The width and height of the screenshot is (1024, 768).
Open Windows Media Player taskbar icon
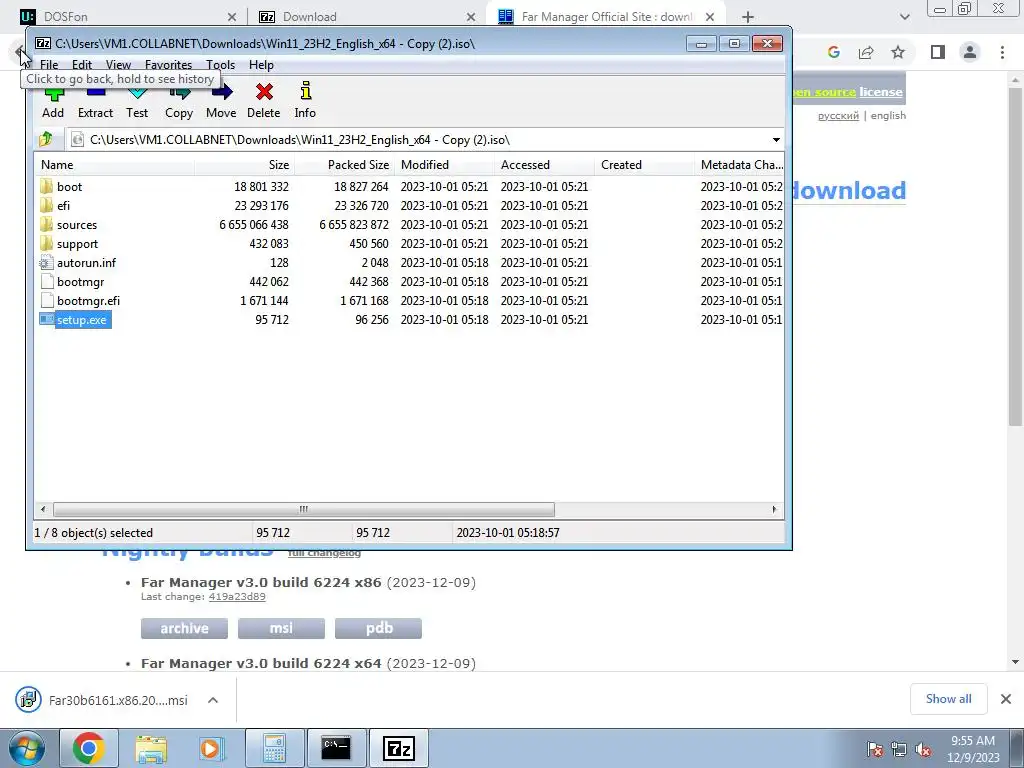[x=212, y=748]
